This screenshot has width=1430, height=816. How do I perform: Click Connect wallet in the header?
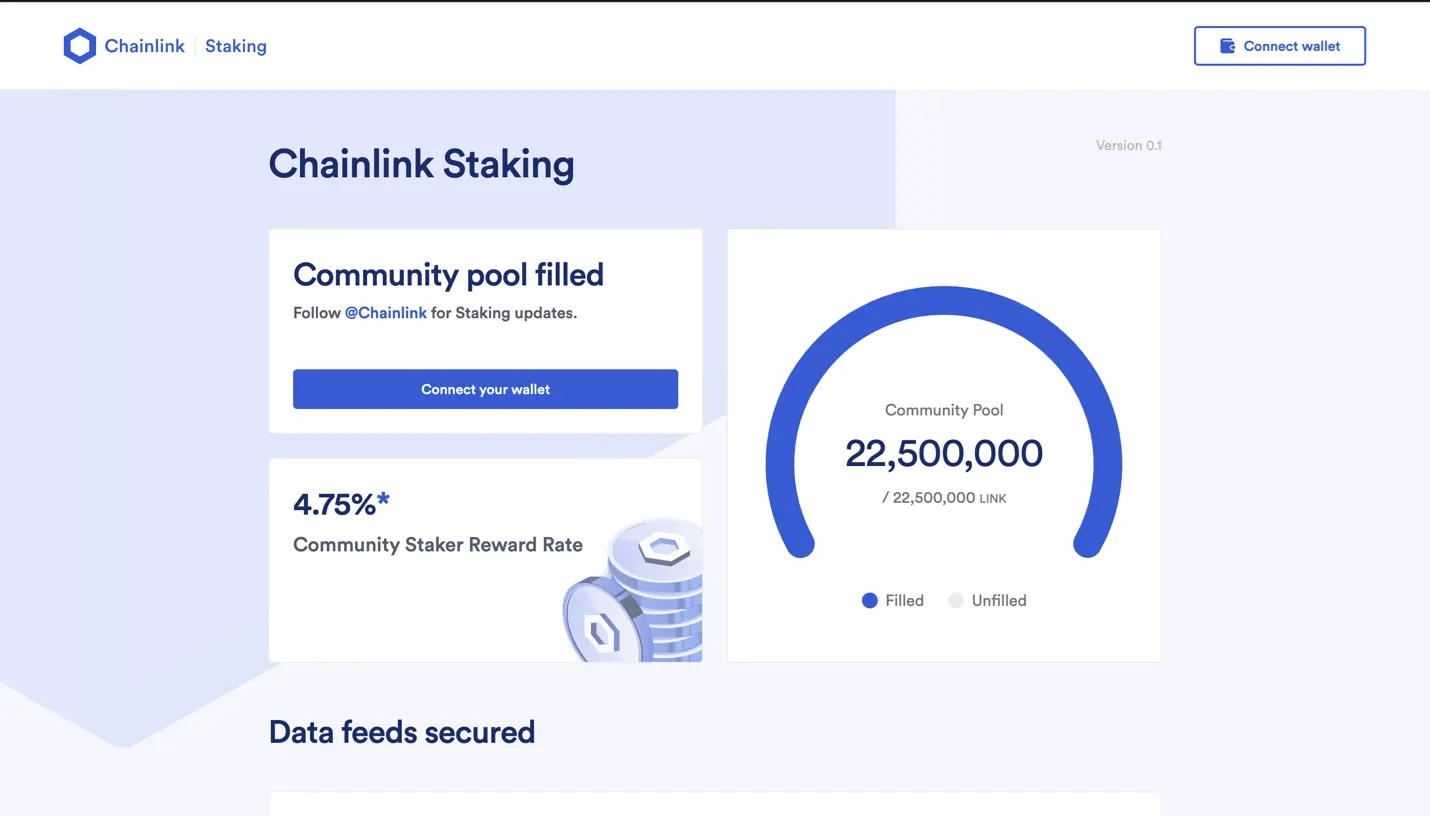click(1279, 46)
